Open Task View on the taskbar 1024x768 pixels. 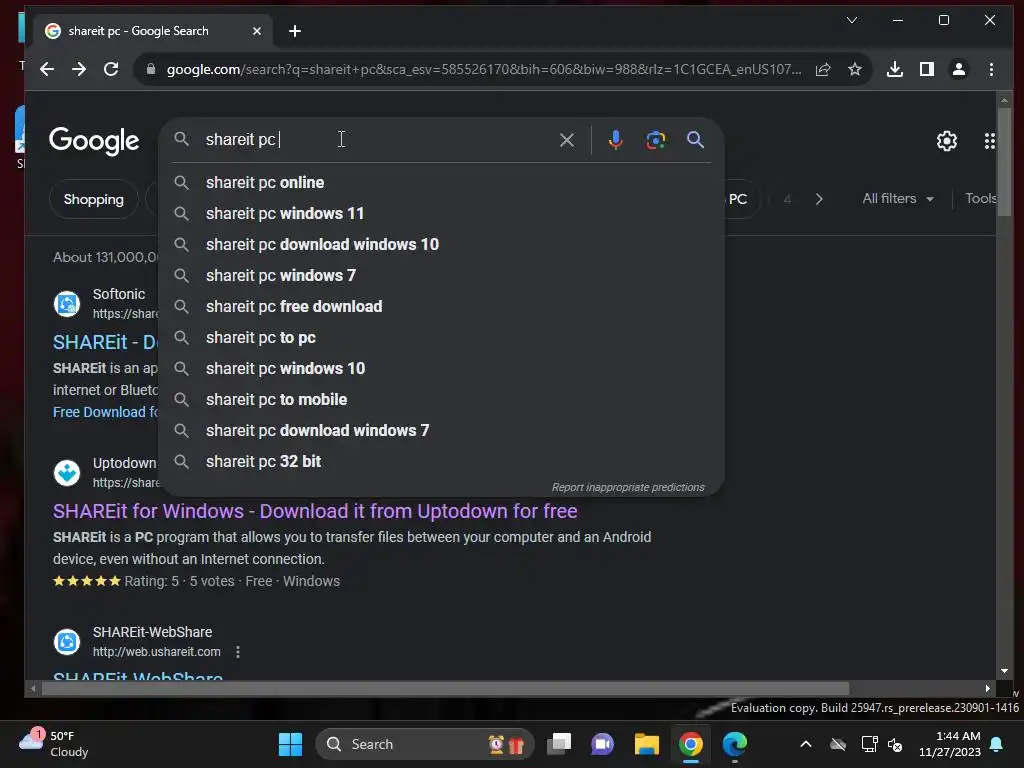coord(559,744)
